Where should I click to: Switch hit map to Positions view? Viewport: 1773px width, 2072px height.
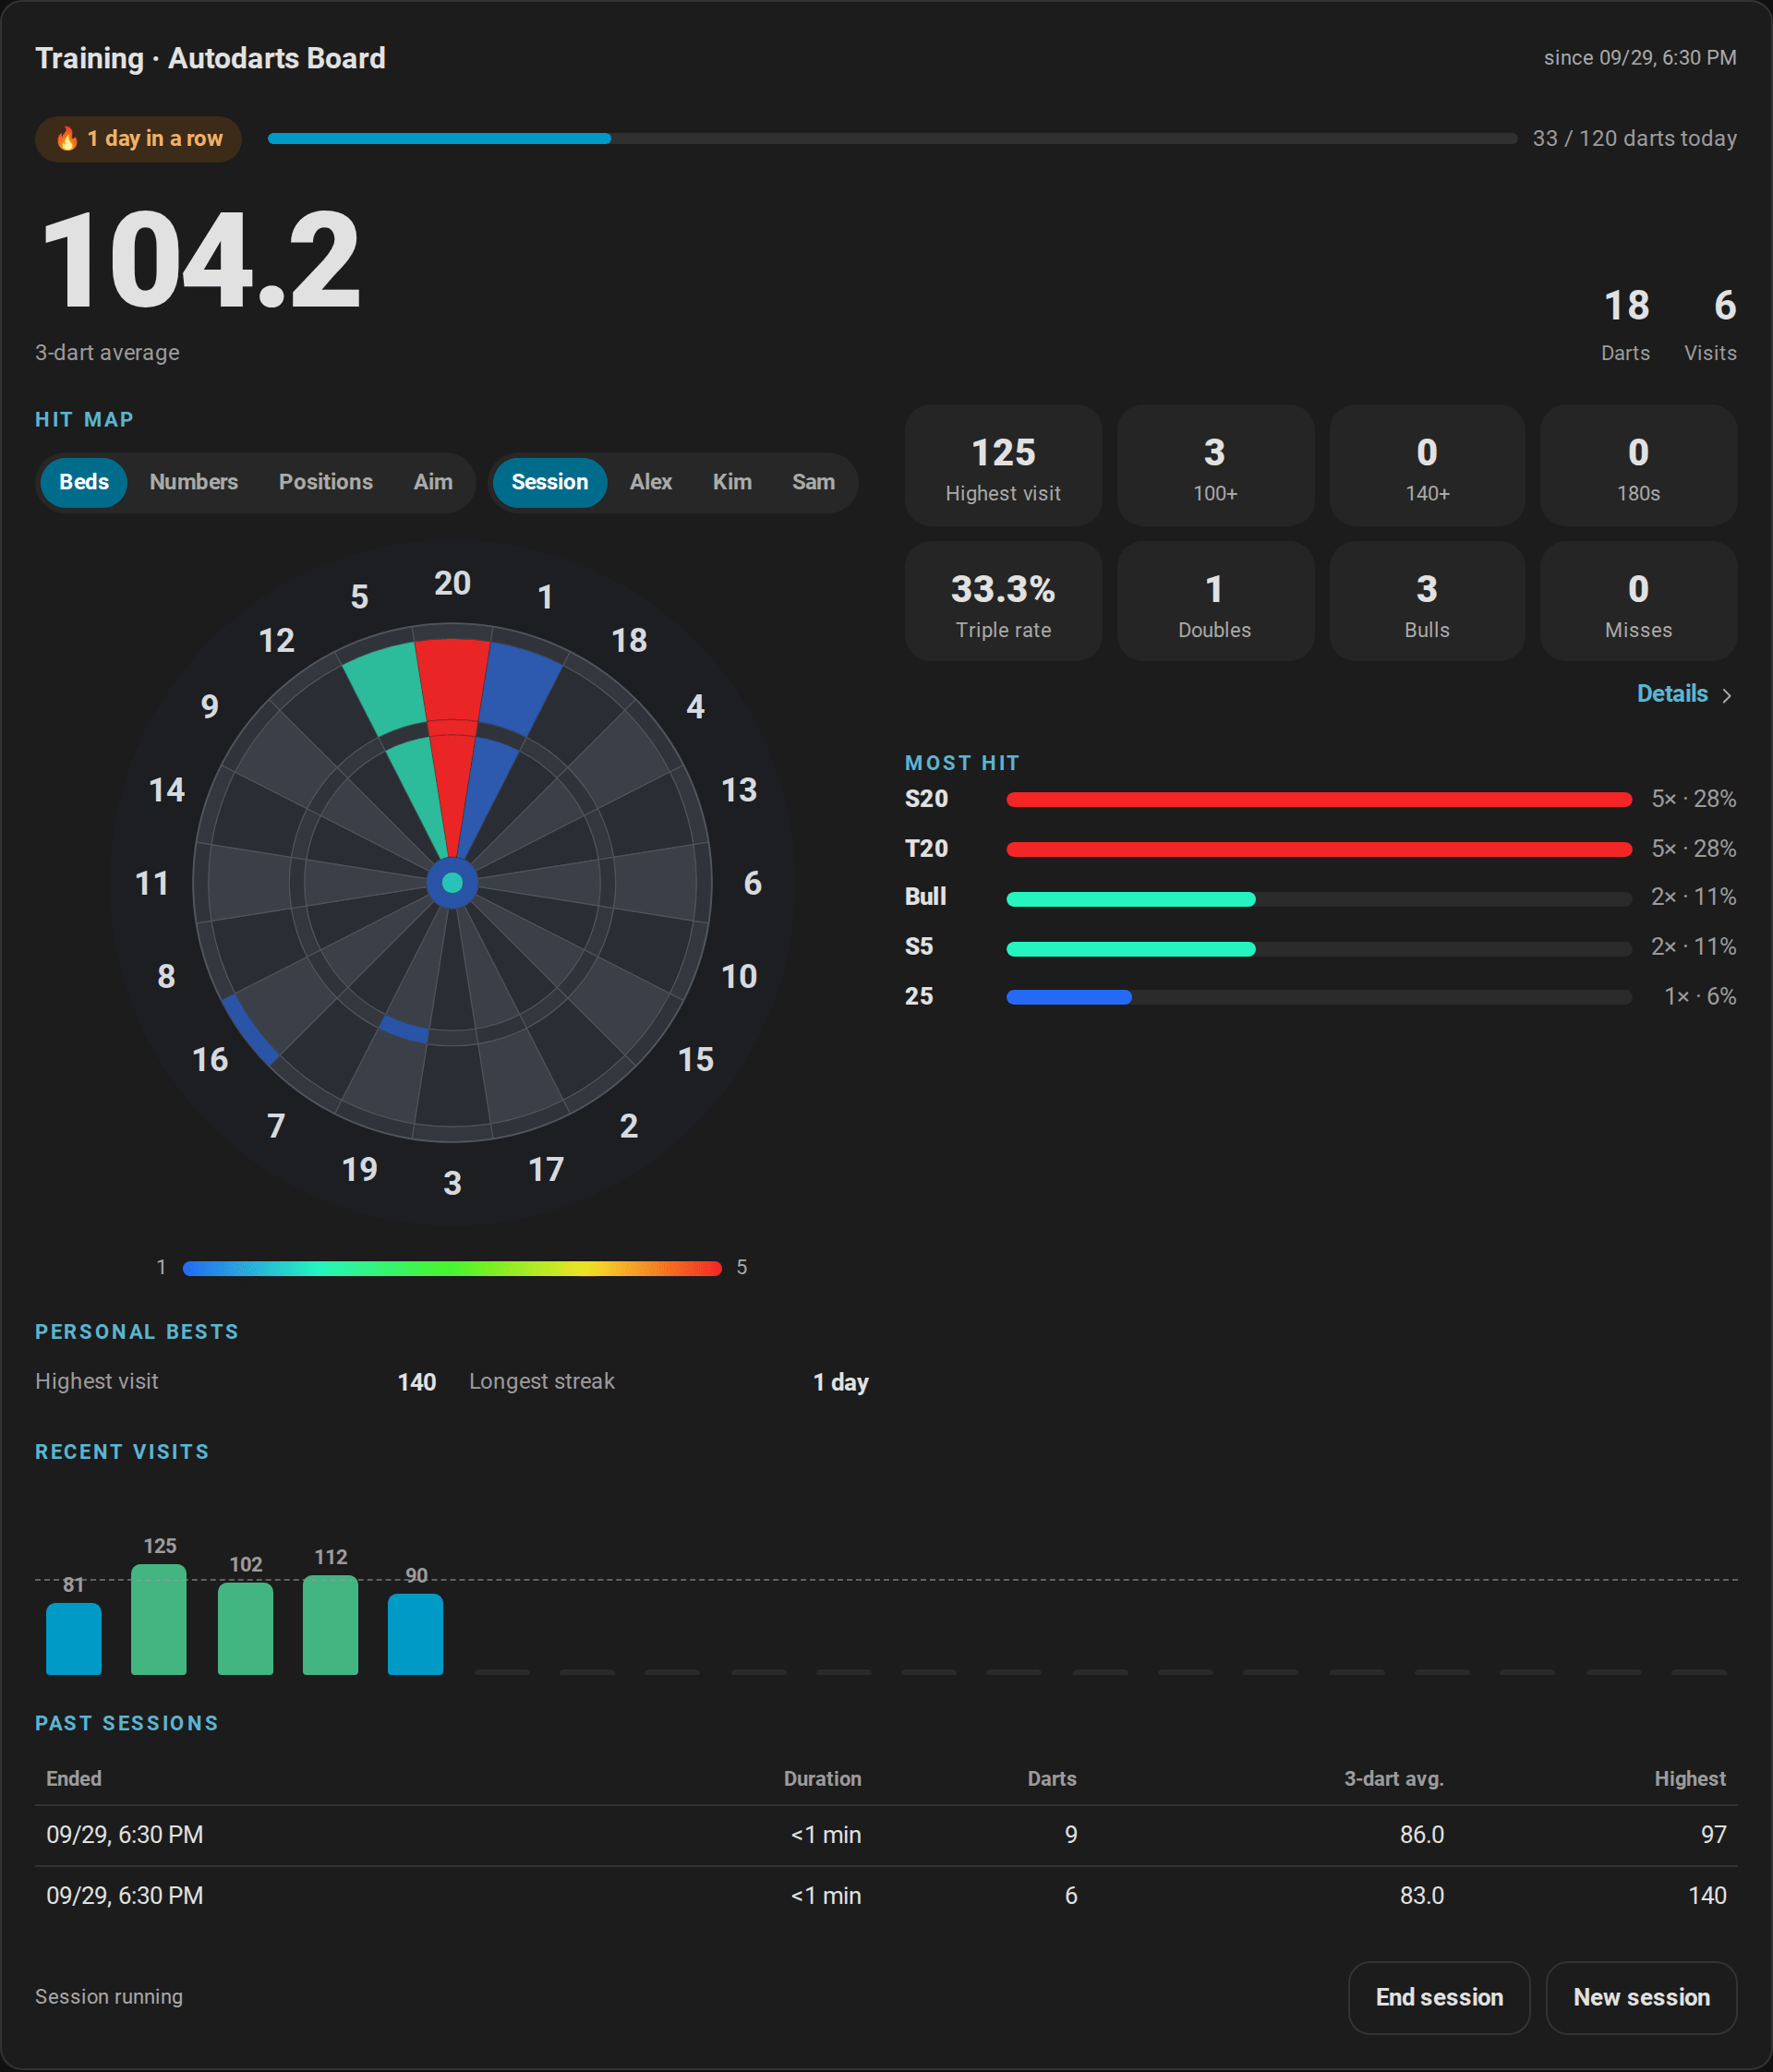point(326,482)
